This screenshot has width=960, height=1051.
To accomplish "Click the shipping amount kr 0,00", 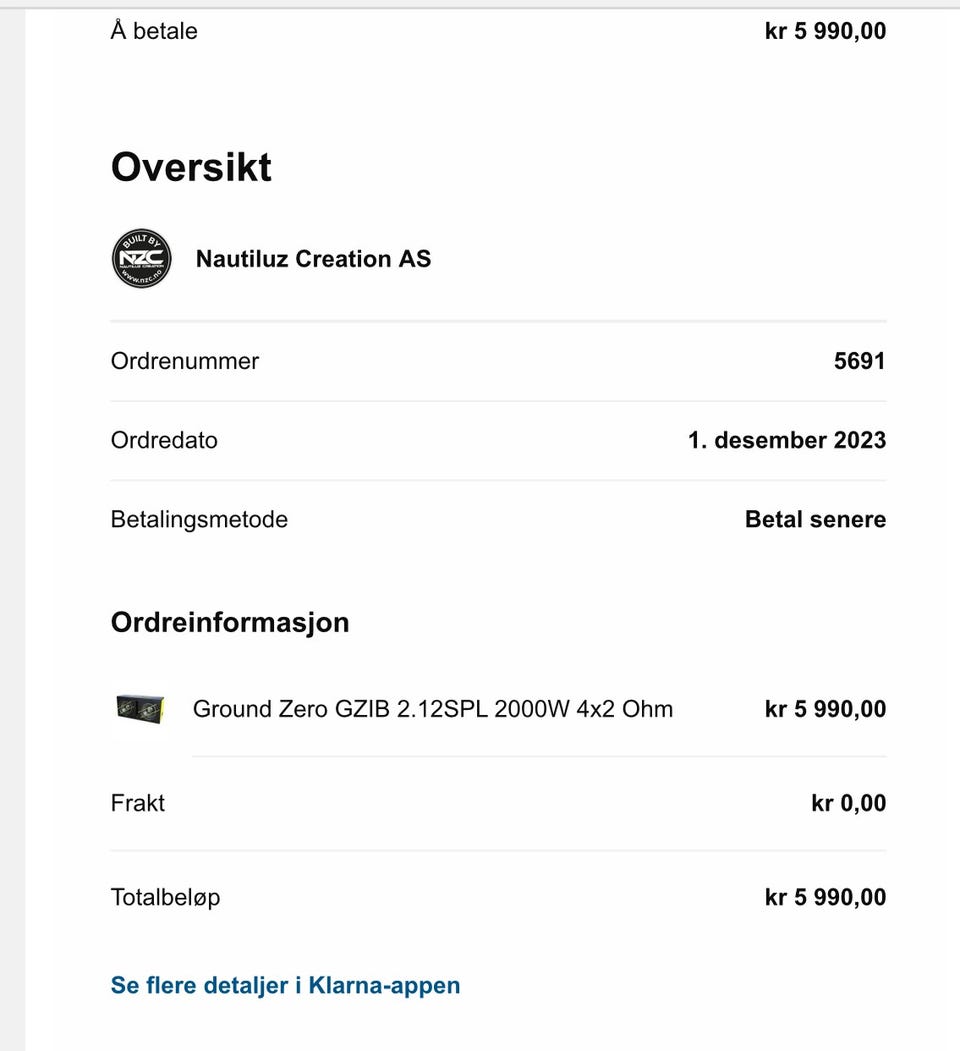I will tap(848, 803).
